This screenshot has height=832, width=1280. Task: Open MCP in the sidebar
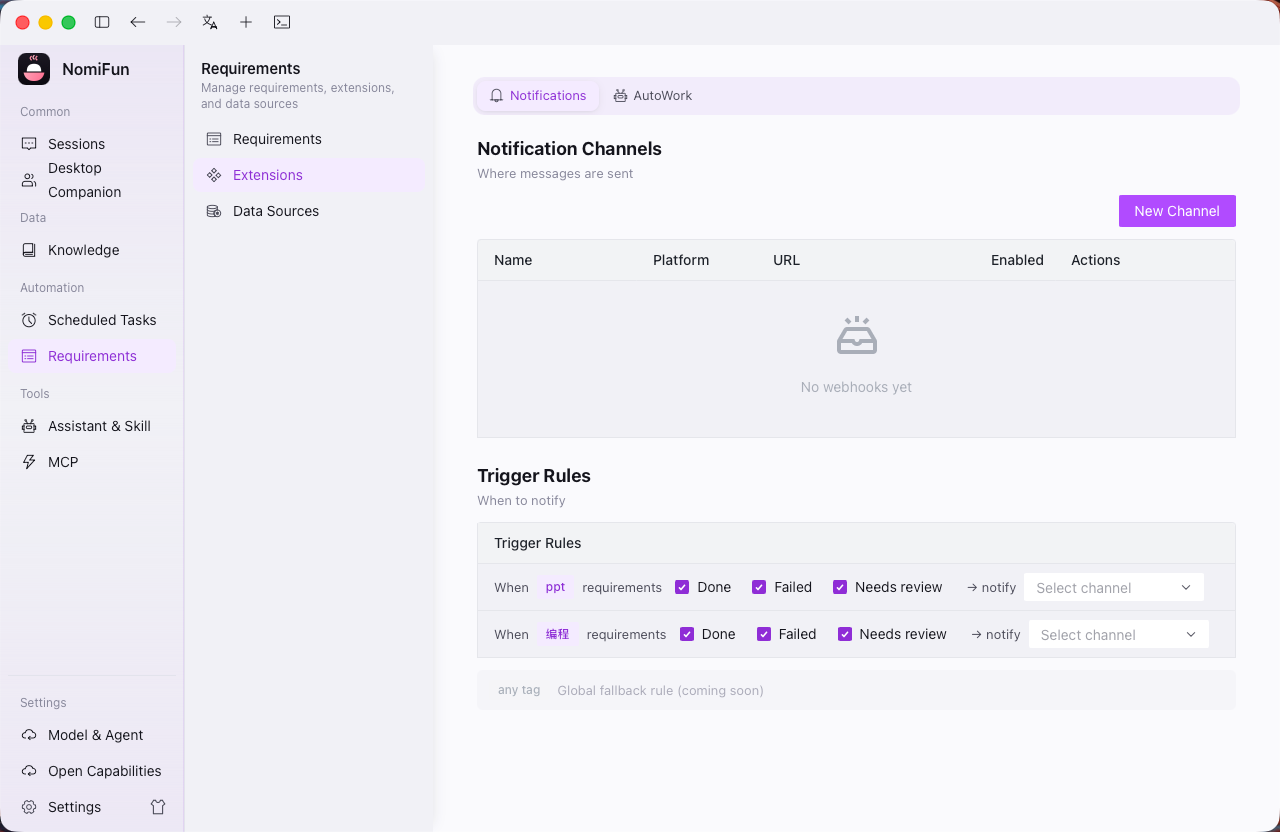(92, 462)
